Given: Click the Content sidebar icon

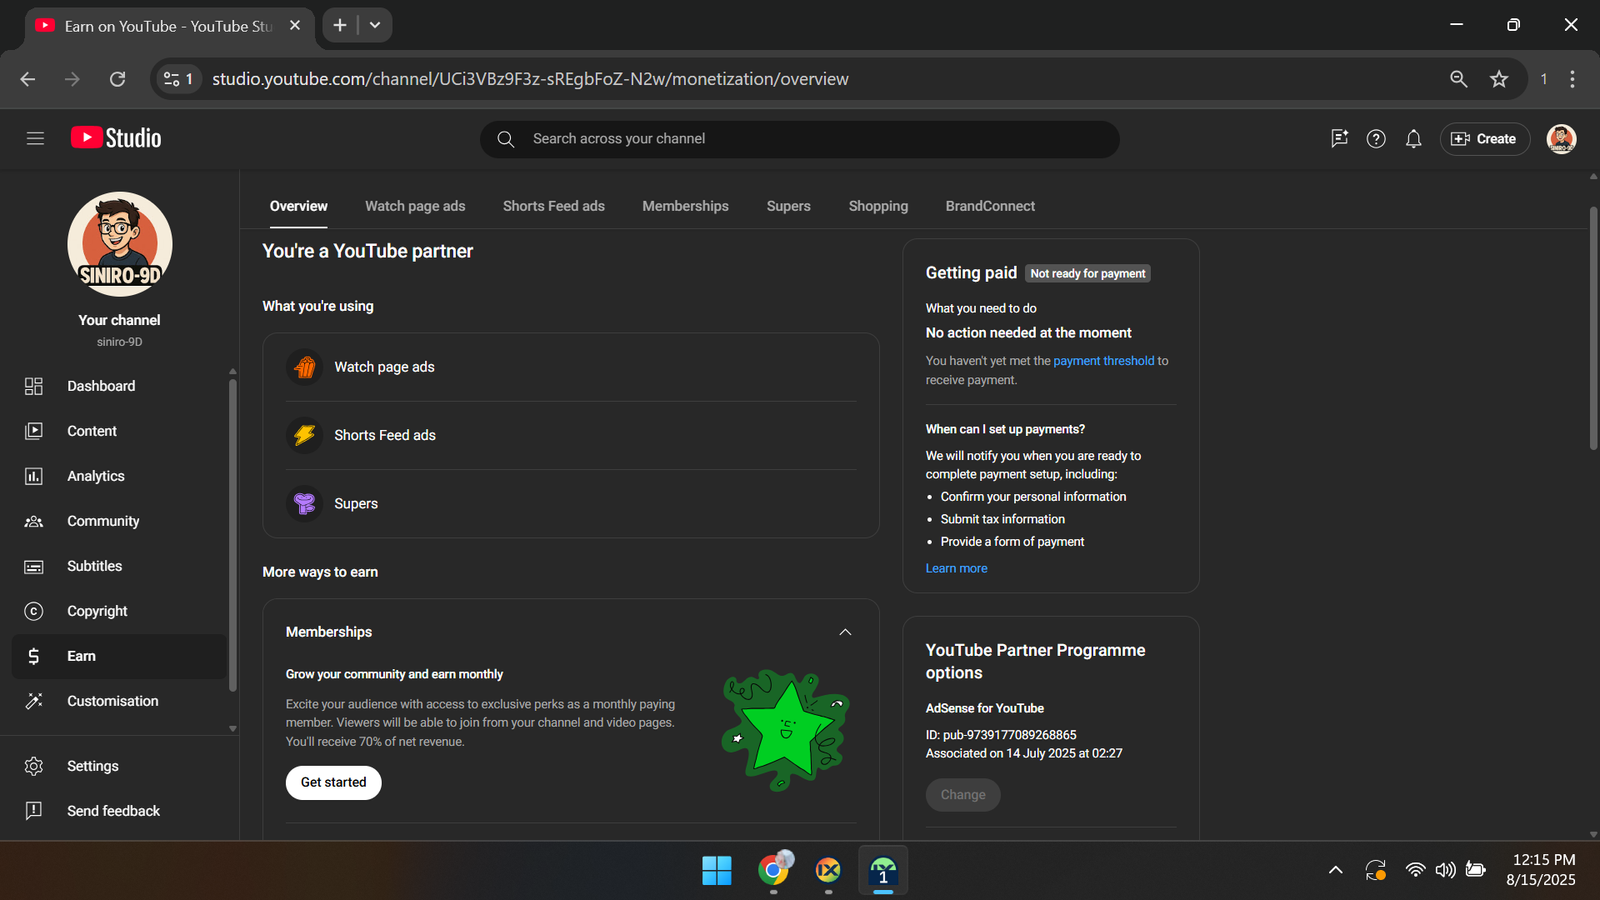Looking at the screenshot, I should coord(34,431).
